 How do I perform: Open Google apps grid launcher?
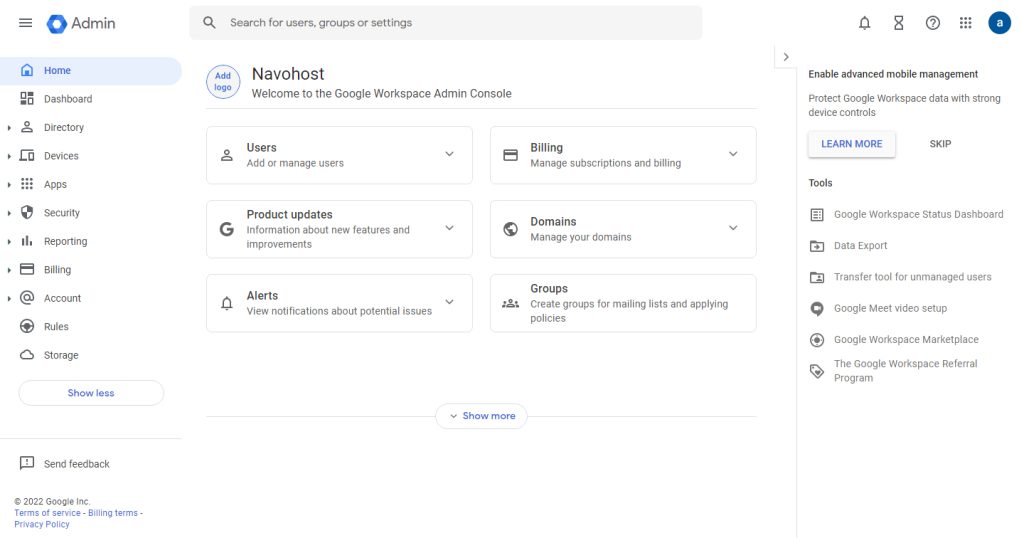[966, 23]
